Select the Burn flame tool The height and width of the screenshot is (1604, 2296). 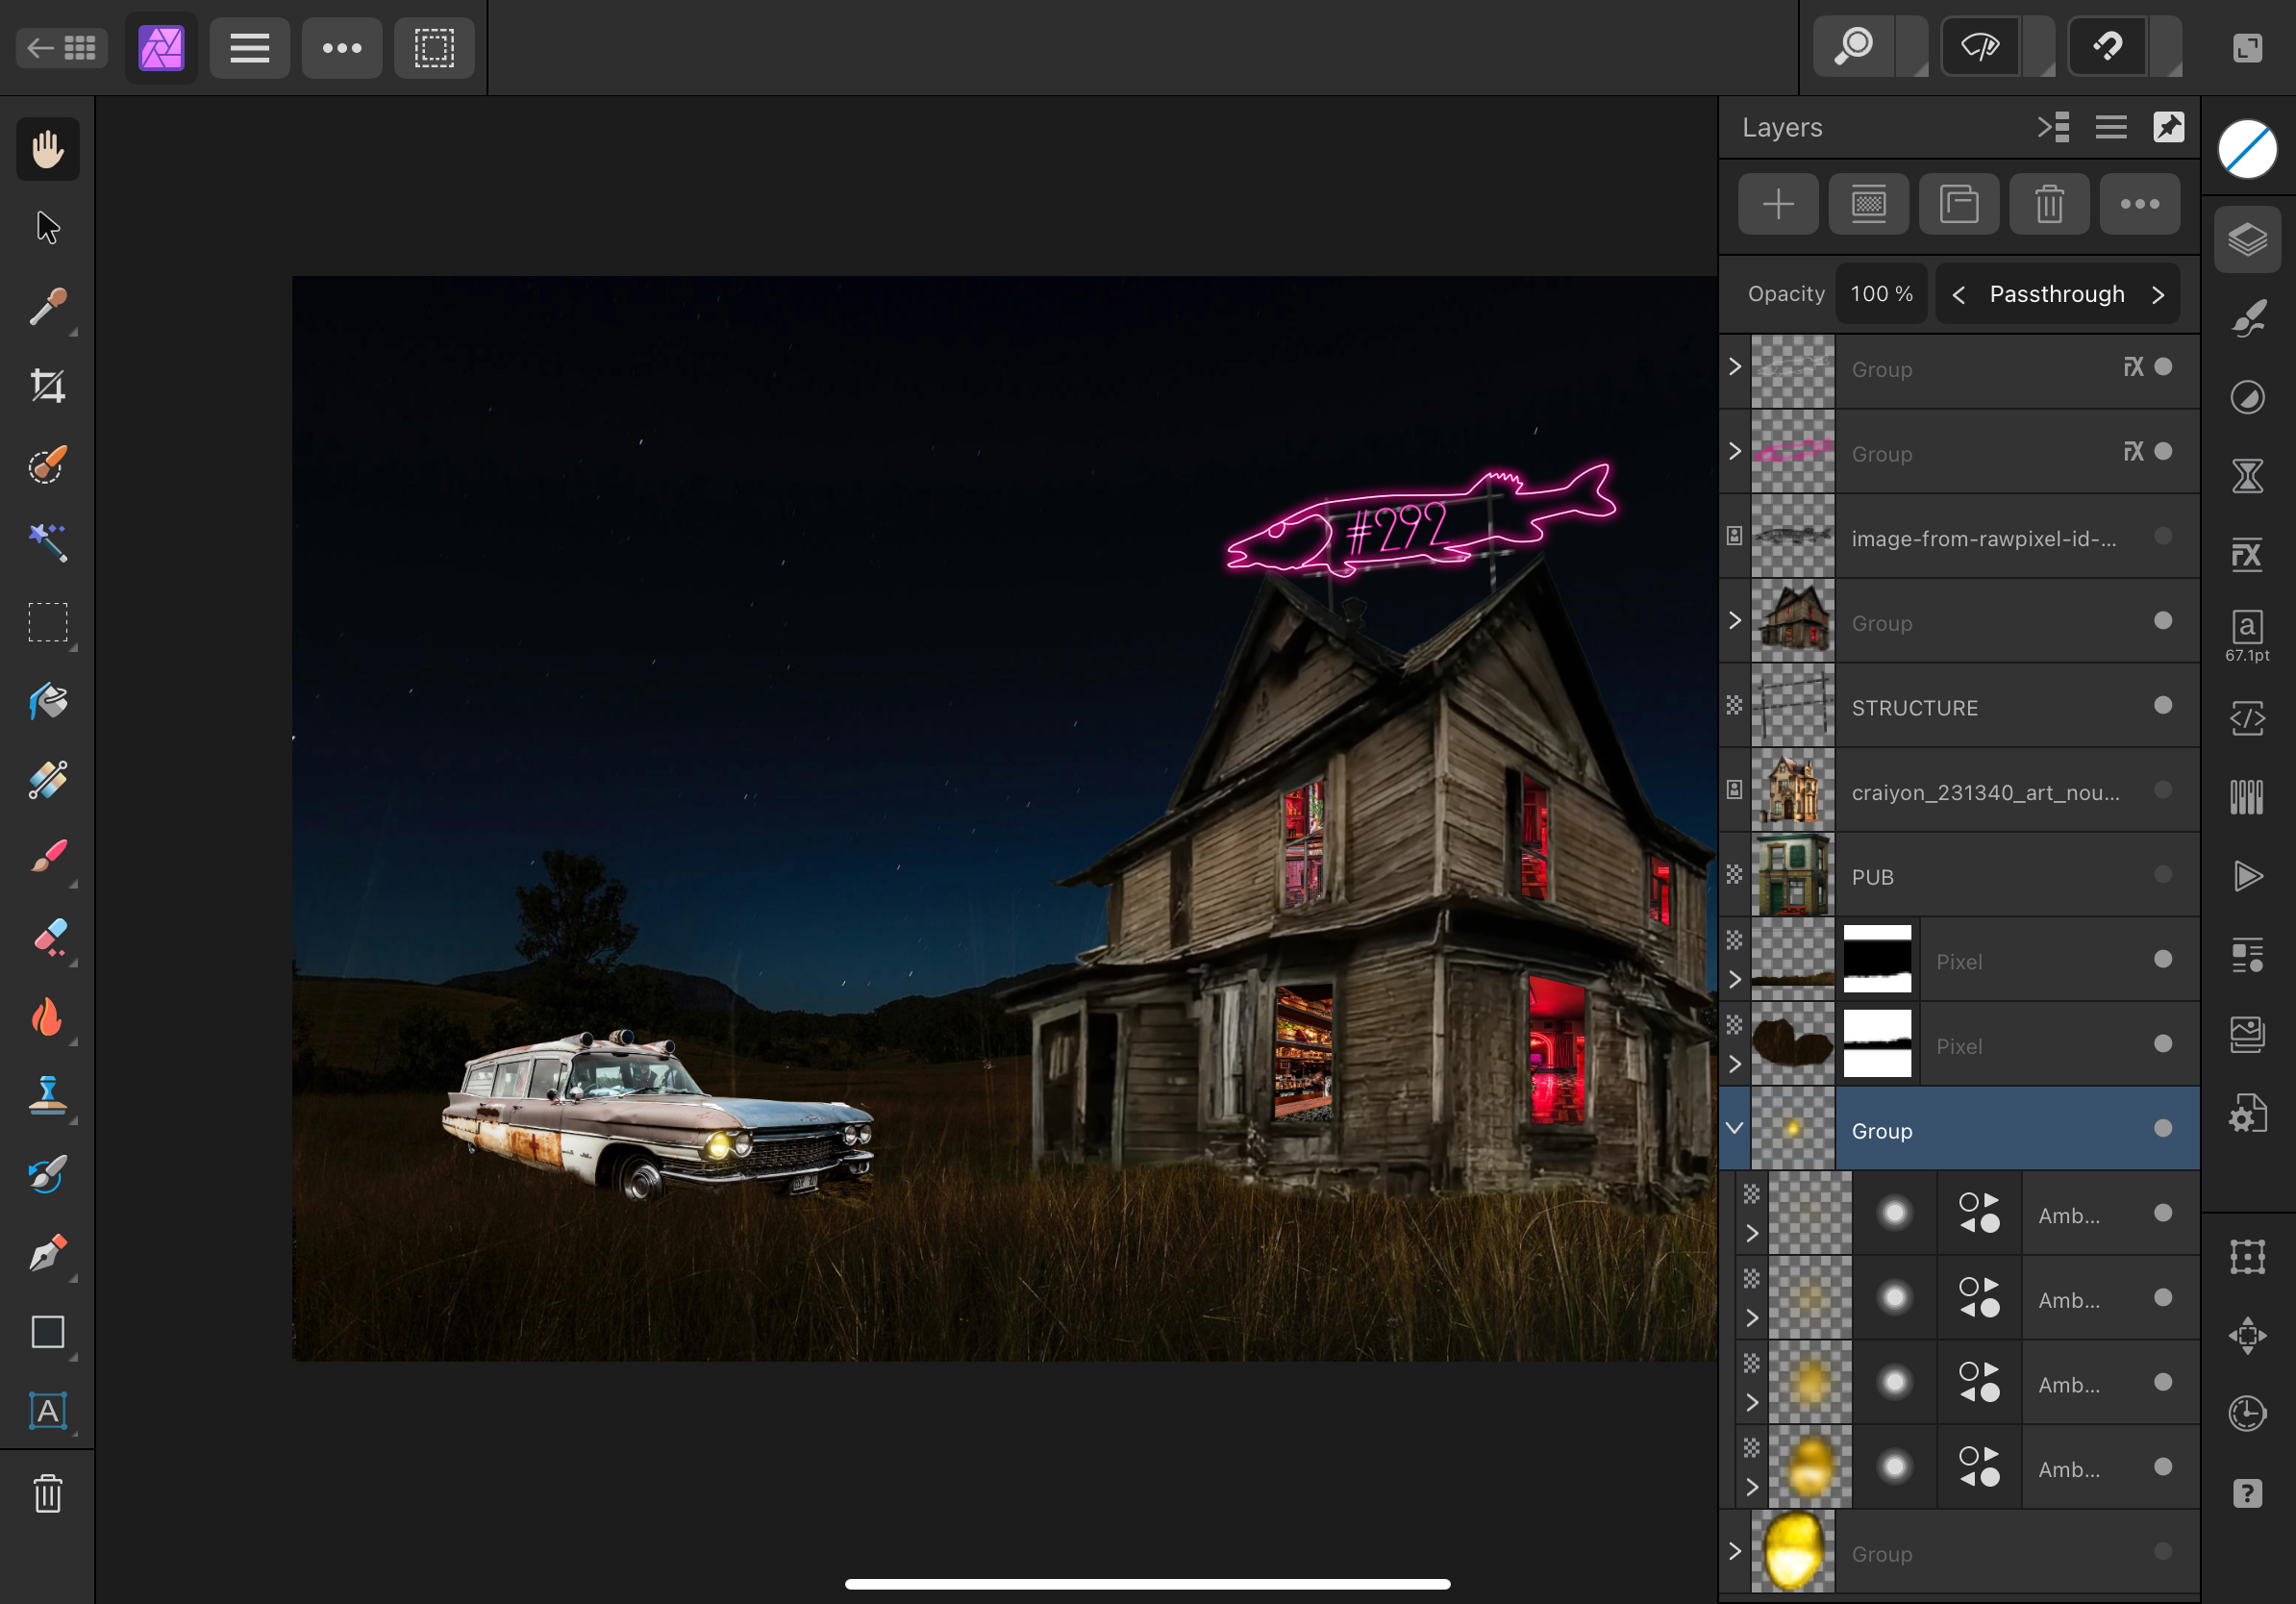point(47,1017)
